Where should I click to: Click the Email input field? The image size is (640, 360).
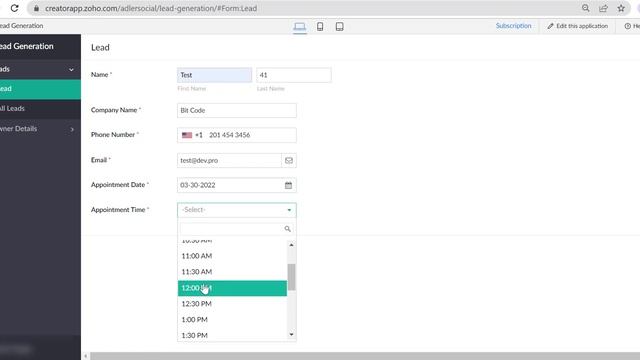click(x=229, y=160)
